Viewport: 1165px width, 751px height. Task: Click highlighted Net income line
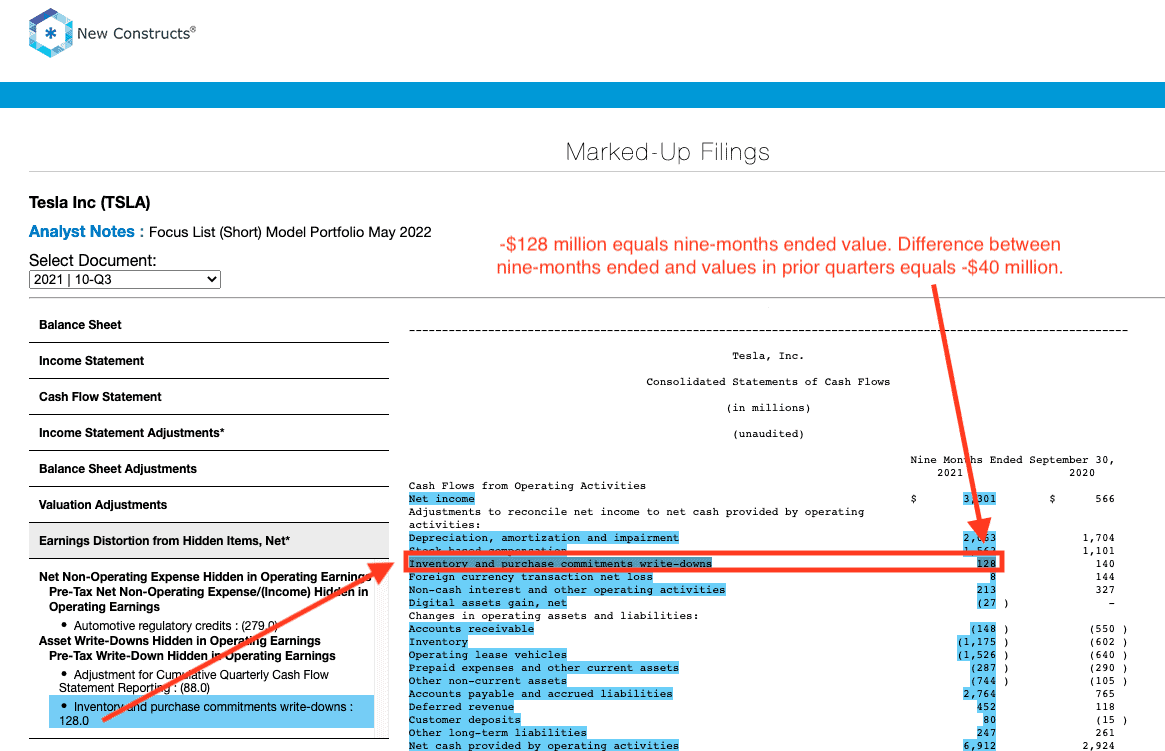coord(441,499)
